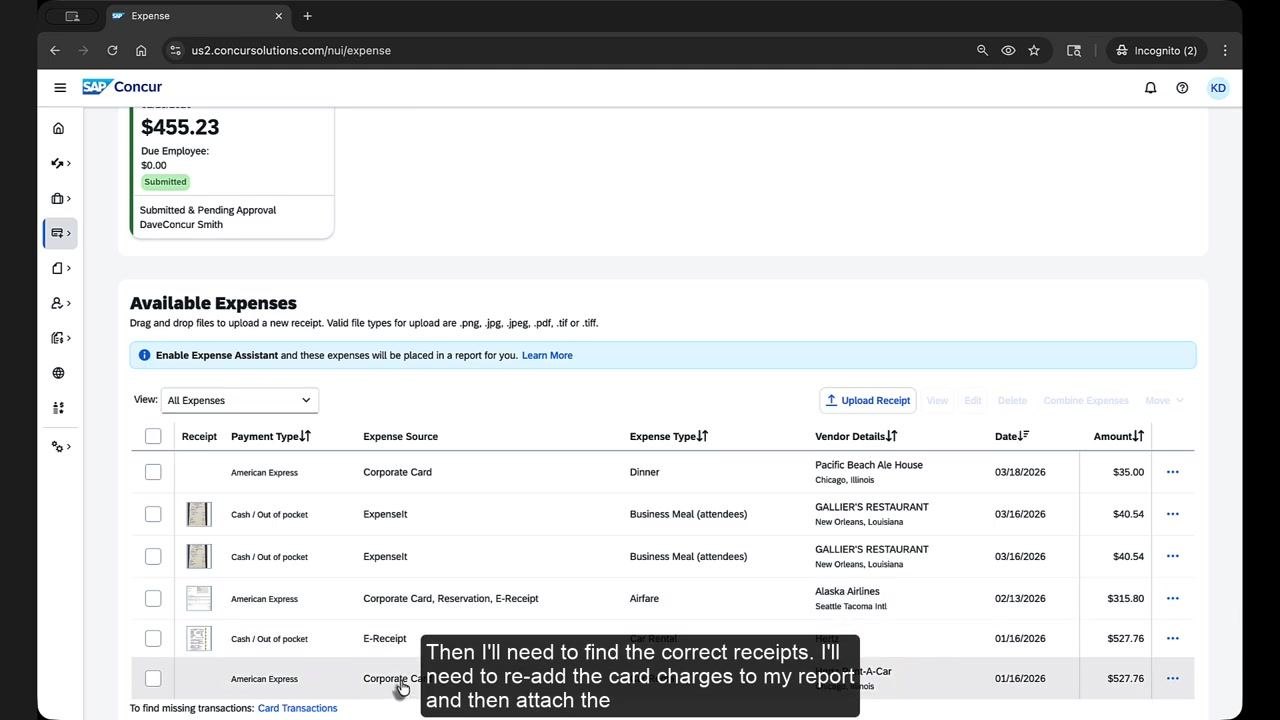Go to browser home page icon
The image size is (1280, 720).
point(141,50)
